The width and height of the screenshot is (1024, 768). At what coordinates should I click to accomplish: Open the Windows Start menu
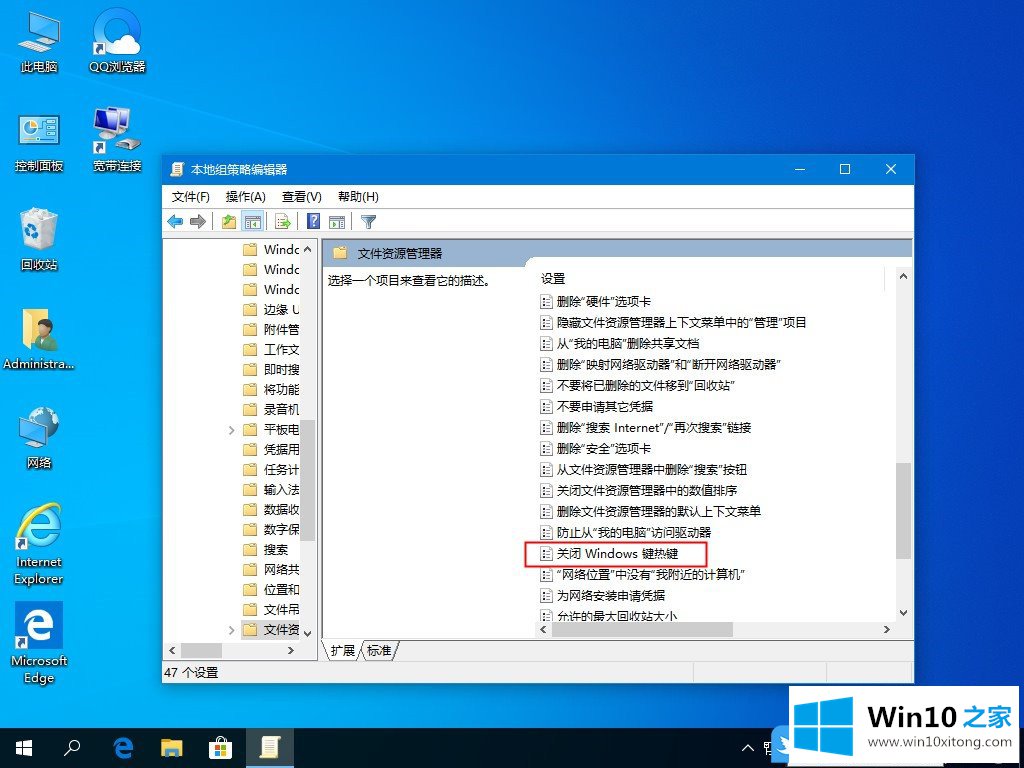24,748
